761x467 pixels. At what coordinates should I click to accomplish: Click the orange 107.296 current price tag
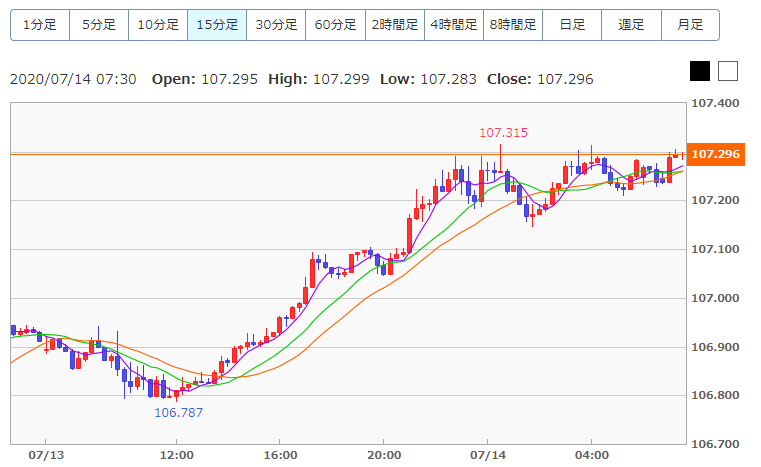[x=716, y=154]
